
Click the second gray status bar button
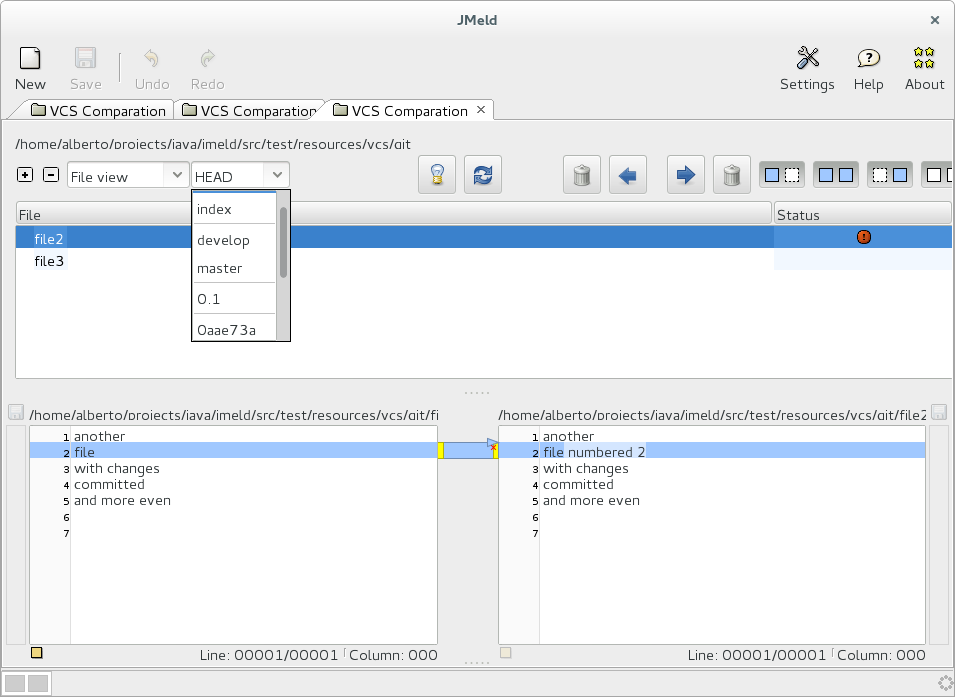38,683
